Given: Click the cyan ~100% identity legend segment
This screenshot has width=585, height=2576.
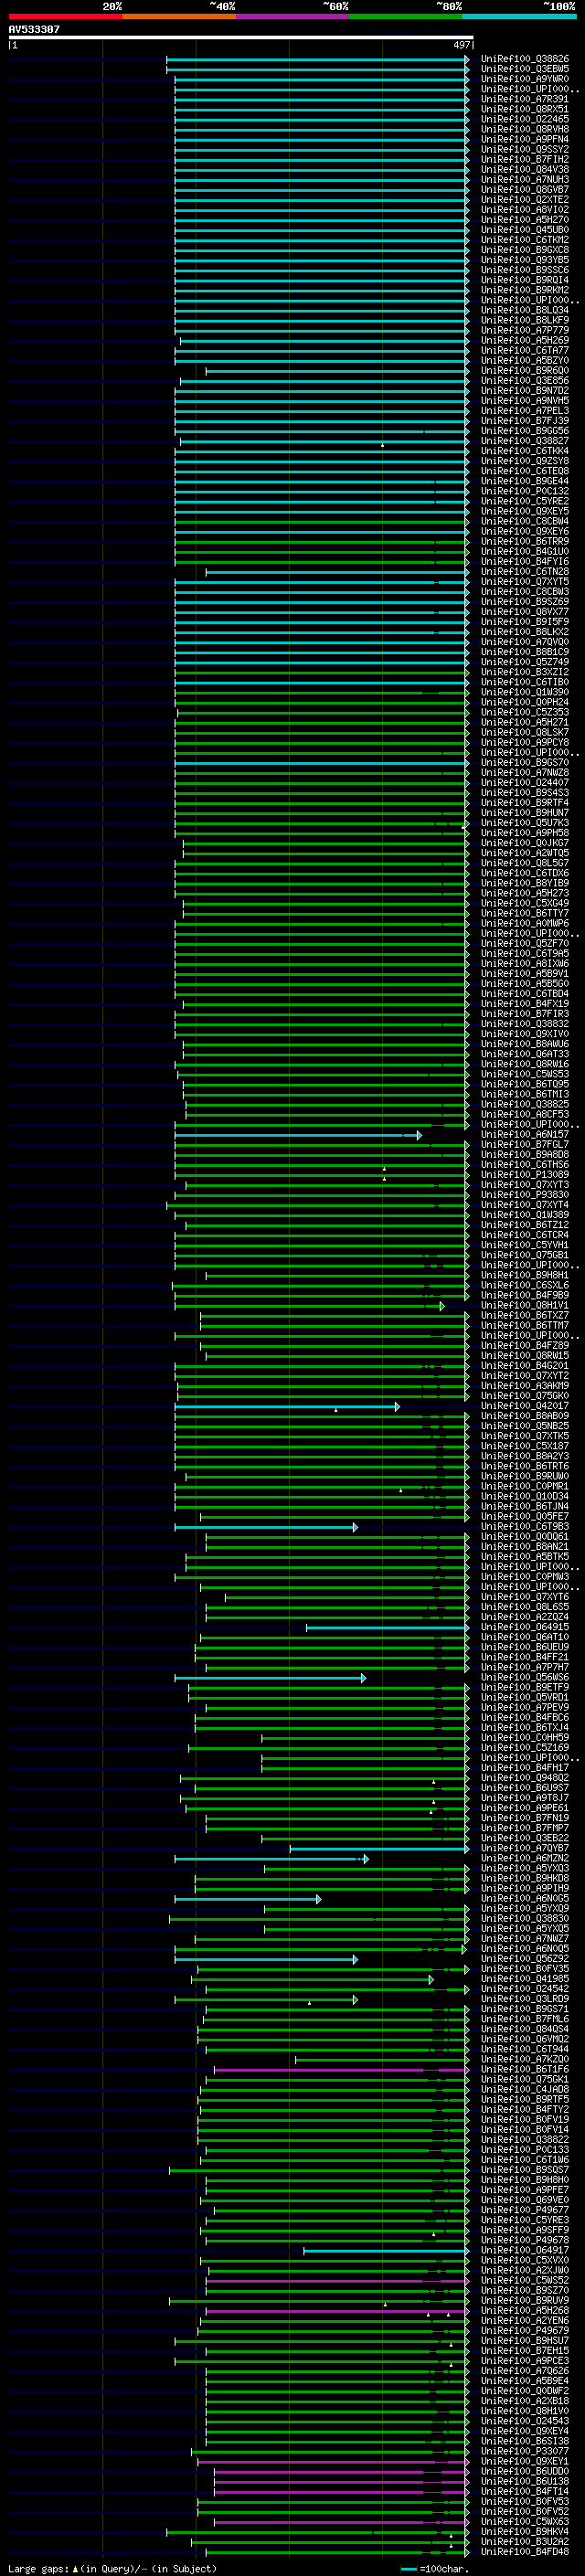Looking at the screenshot, I should coord(519,16).
